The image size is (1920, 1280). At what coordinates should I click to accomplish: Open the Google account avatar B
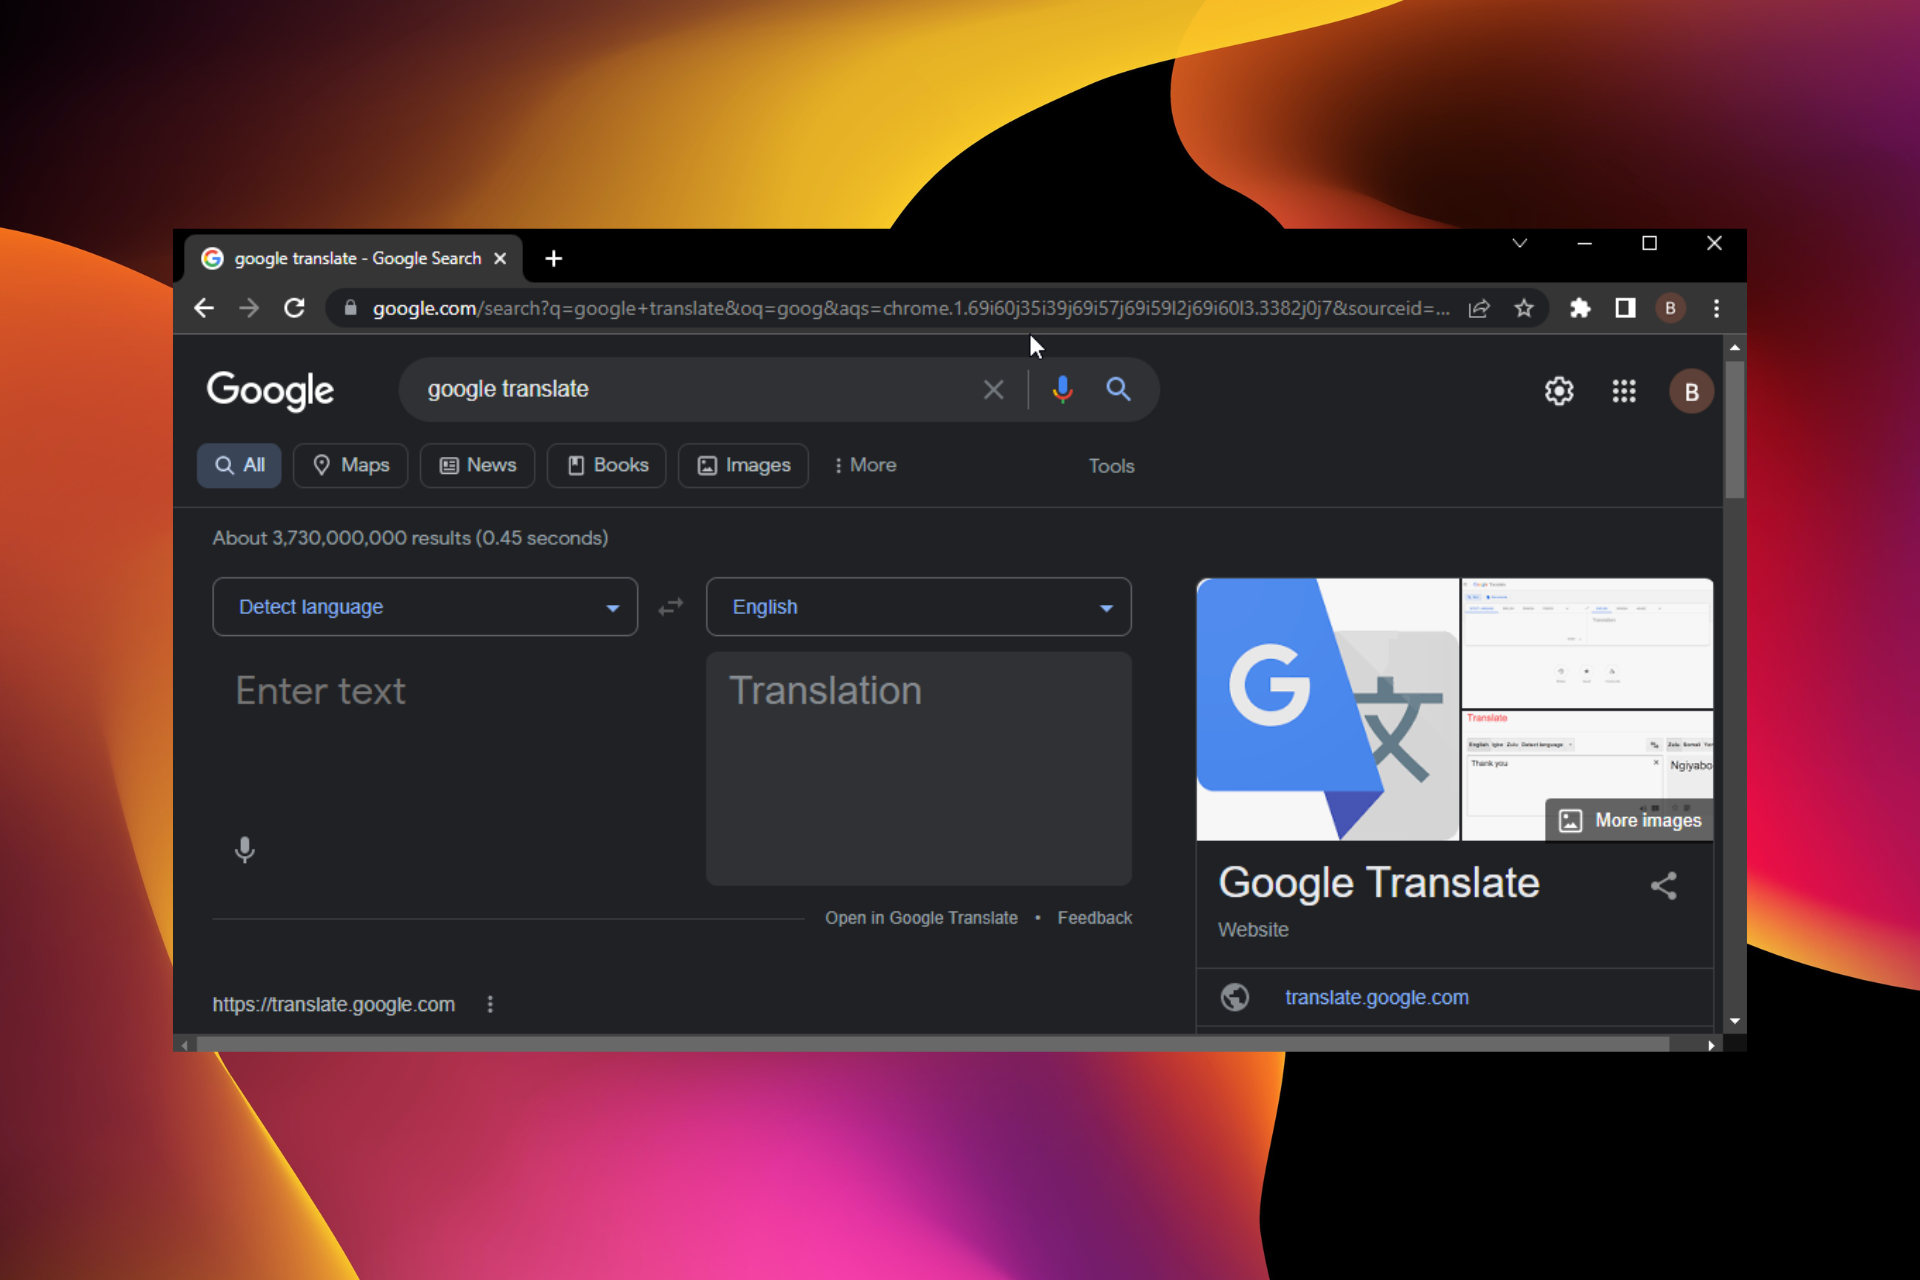pos(1691,391)
